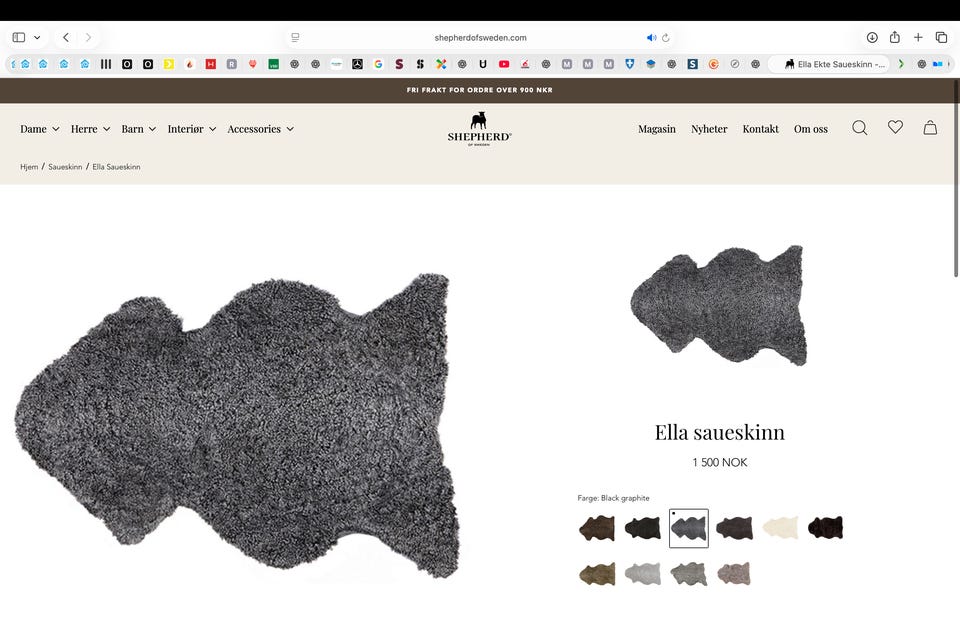Viewport: 960px width, 623px height.
Task: Click the Shepherd of Sweden logo
Action: click(x=479, y=129)
